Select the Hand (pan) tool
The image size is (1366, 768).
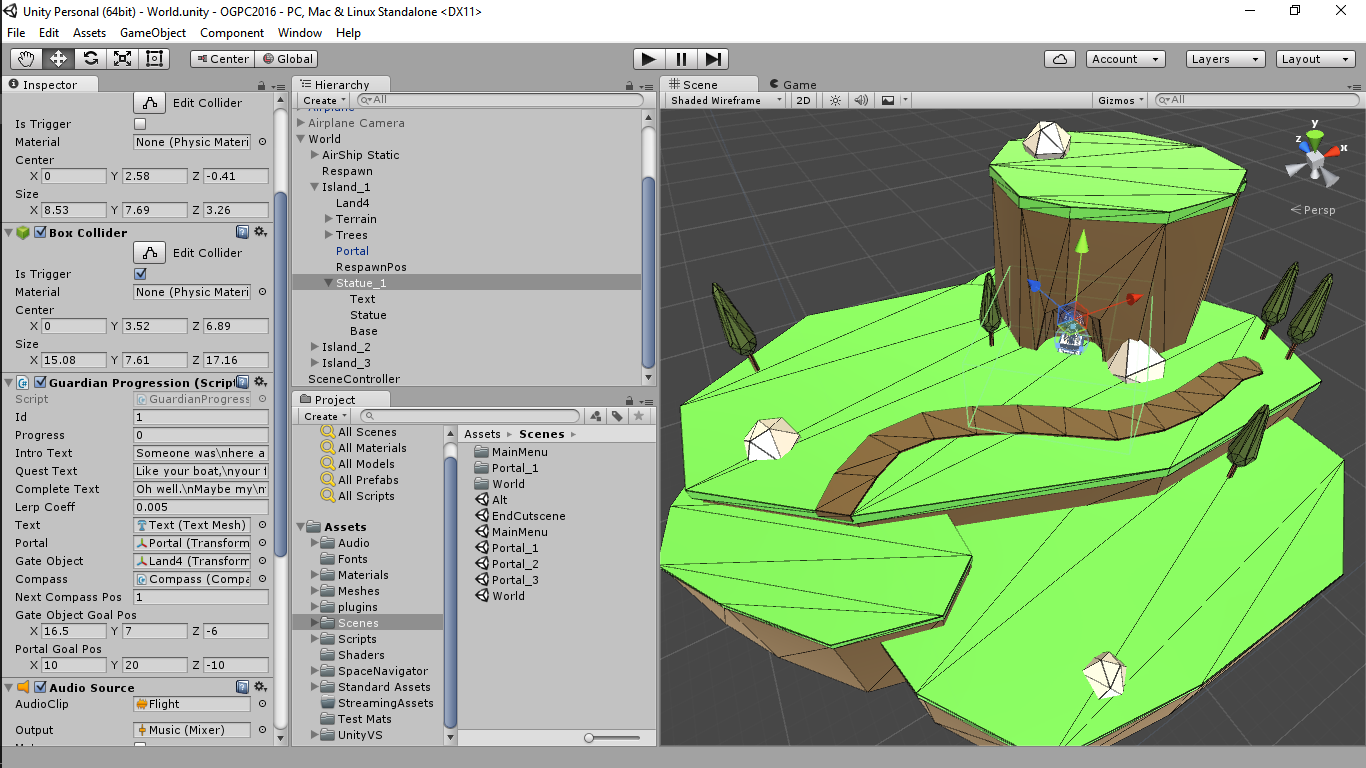coord(25,58)
